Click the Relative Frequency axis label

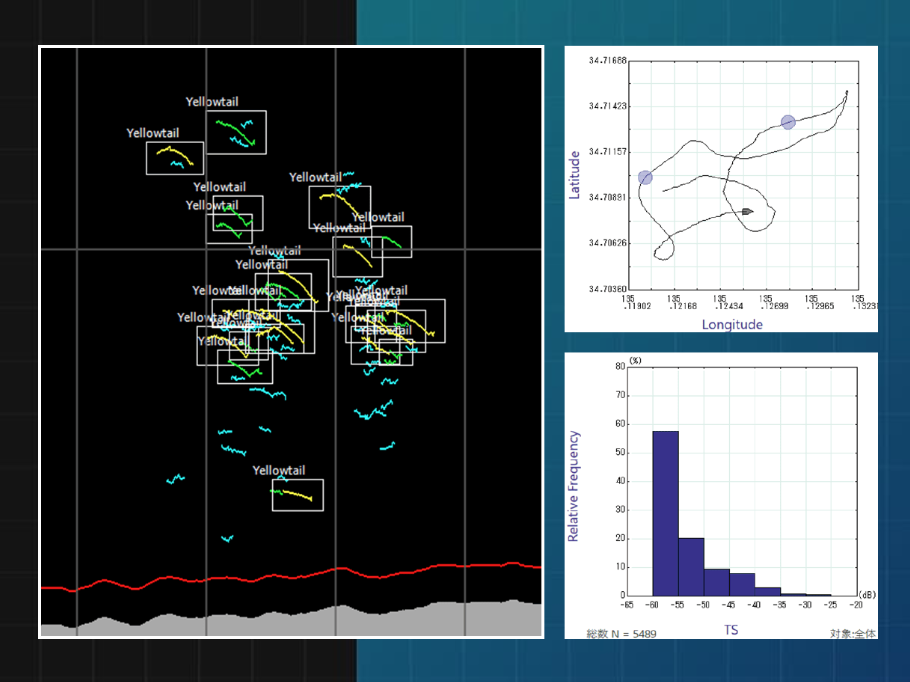tap(574, 486)
